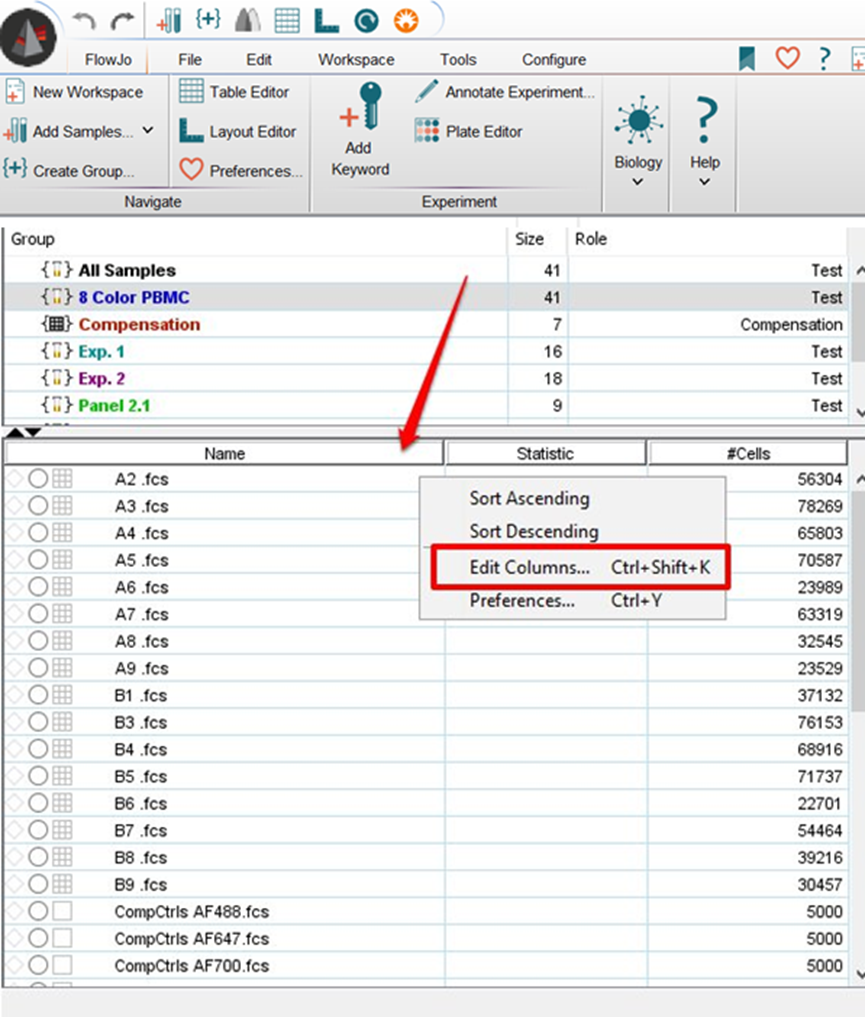
Task: Toggle the circle on the A2 .fcs row
Action: click(x=38, y=479)
